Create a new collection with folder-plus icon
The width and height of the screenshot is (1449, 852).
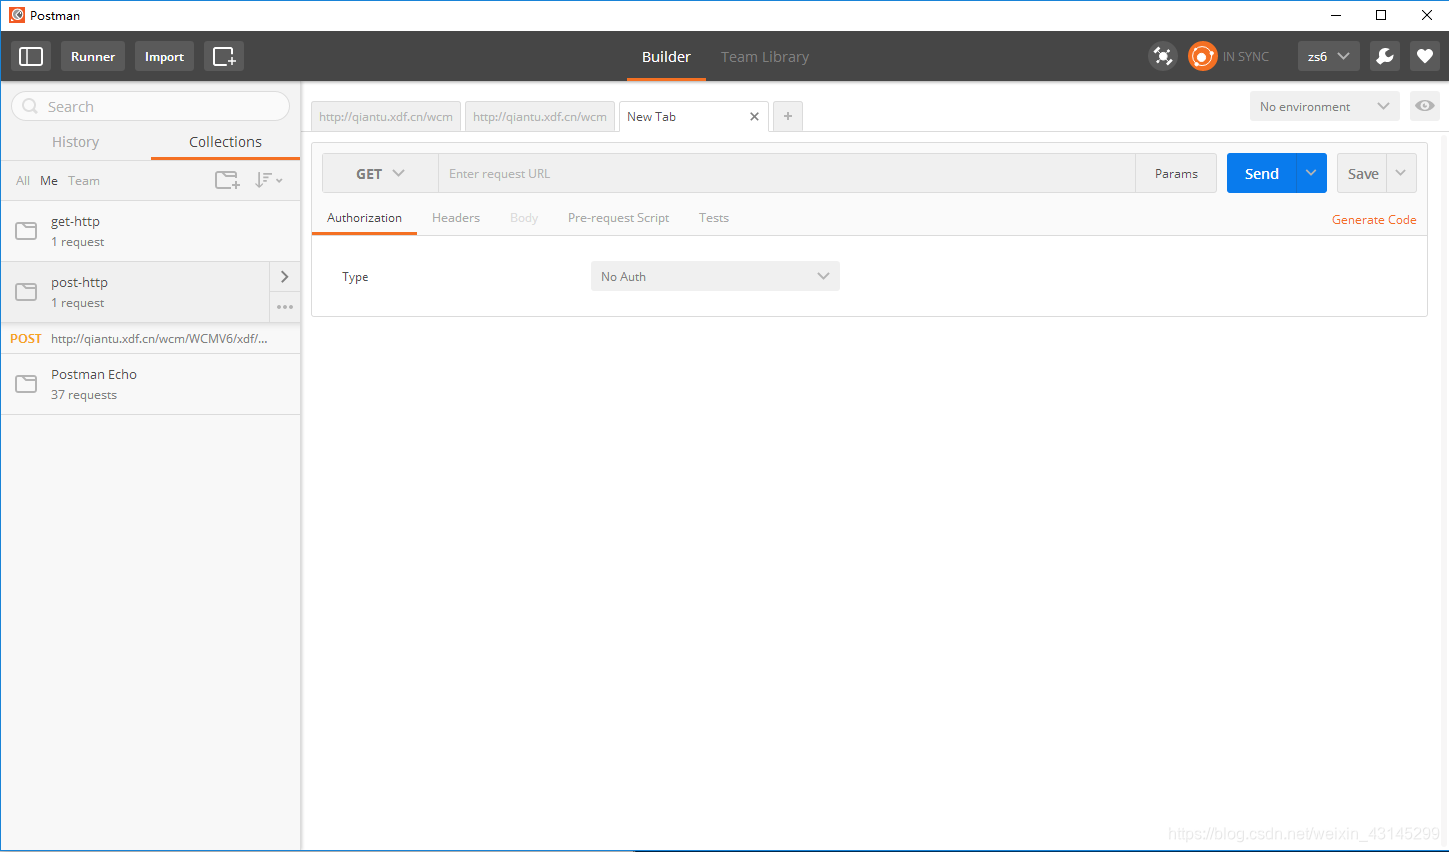(227, 180)
